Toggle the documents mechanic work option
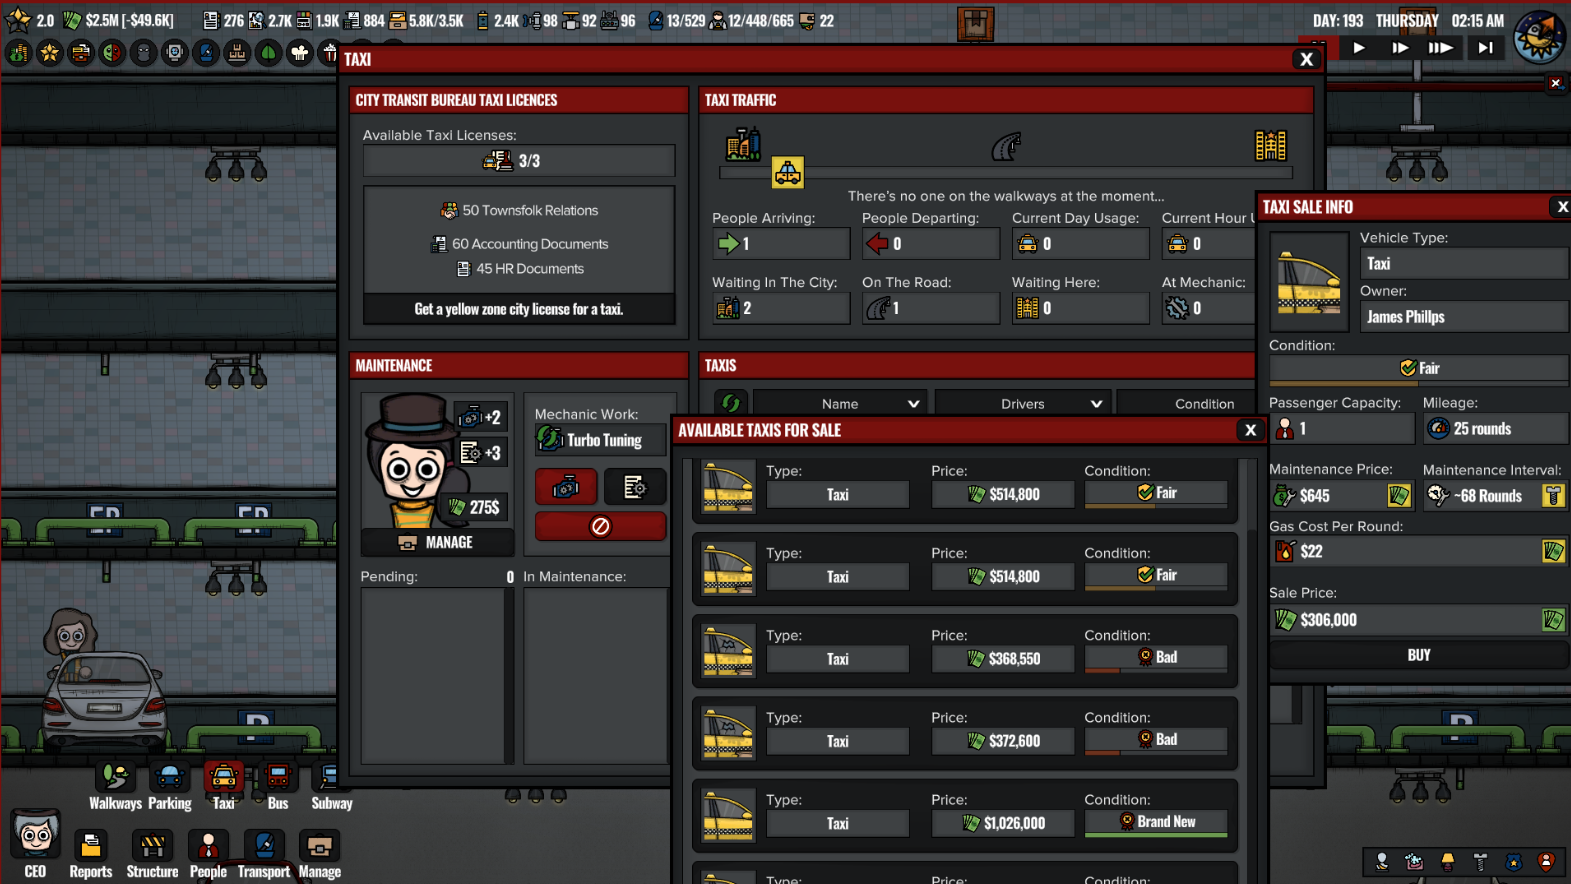Image resolution: width=1571 pixels, height=884 pixels. click(x=634, y=487)
